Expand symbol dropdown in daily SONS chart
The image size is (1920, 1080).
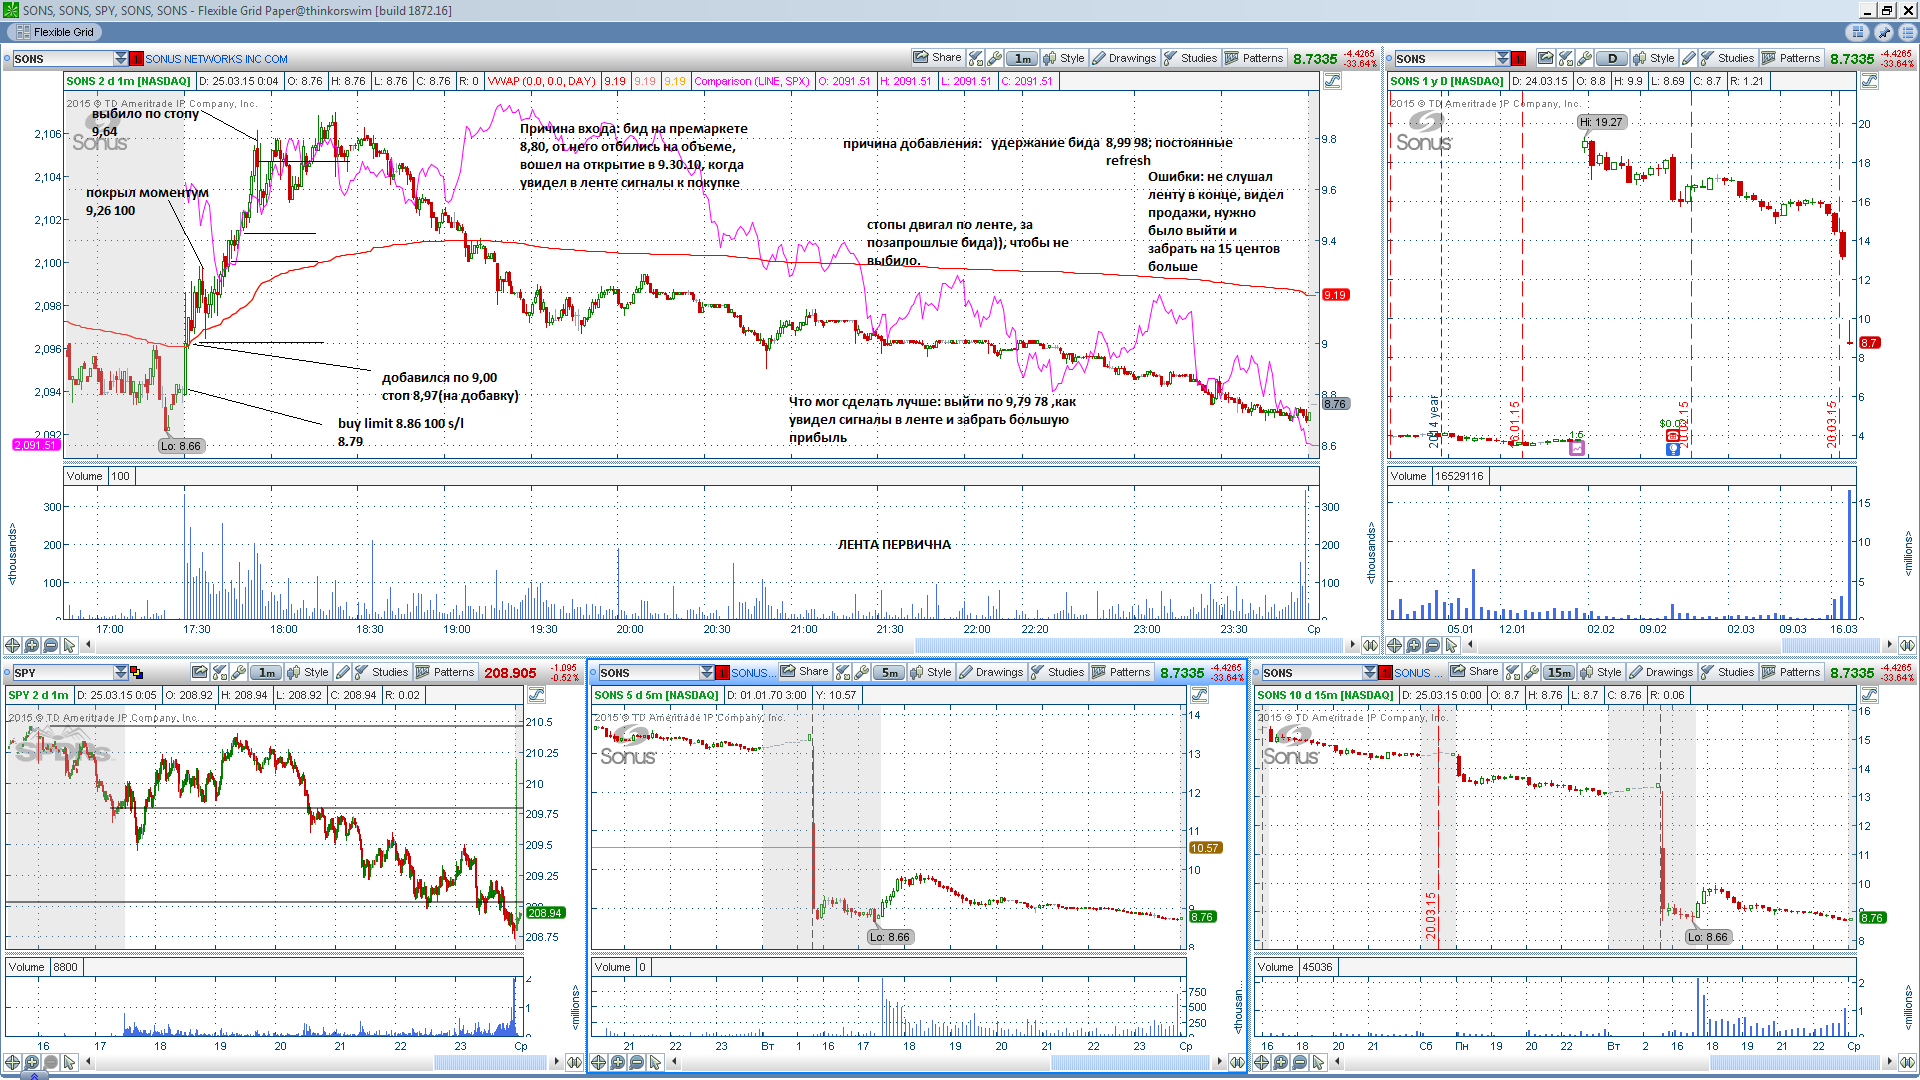click(1503, 58)
